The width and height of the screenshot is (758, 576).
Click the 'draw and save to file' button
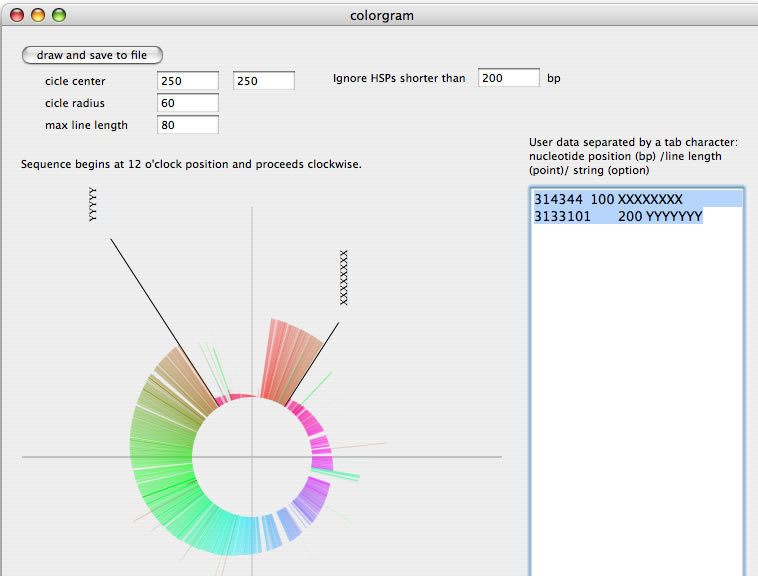tap(92, 55)
